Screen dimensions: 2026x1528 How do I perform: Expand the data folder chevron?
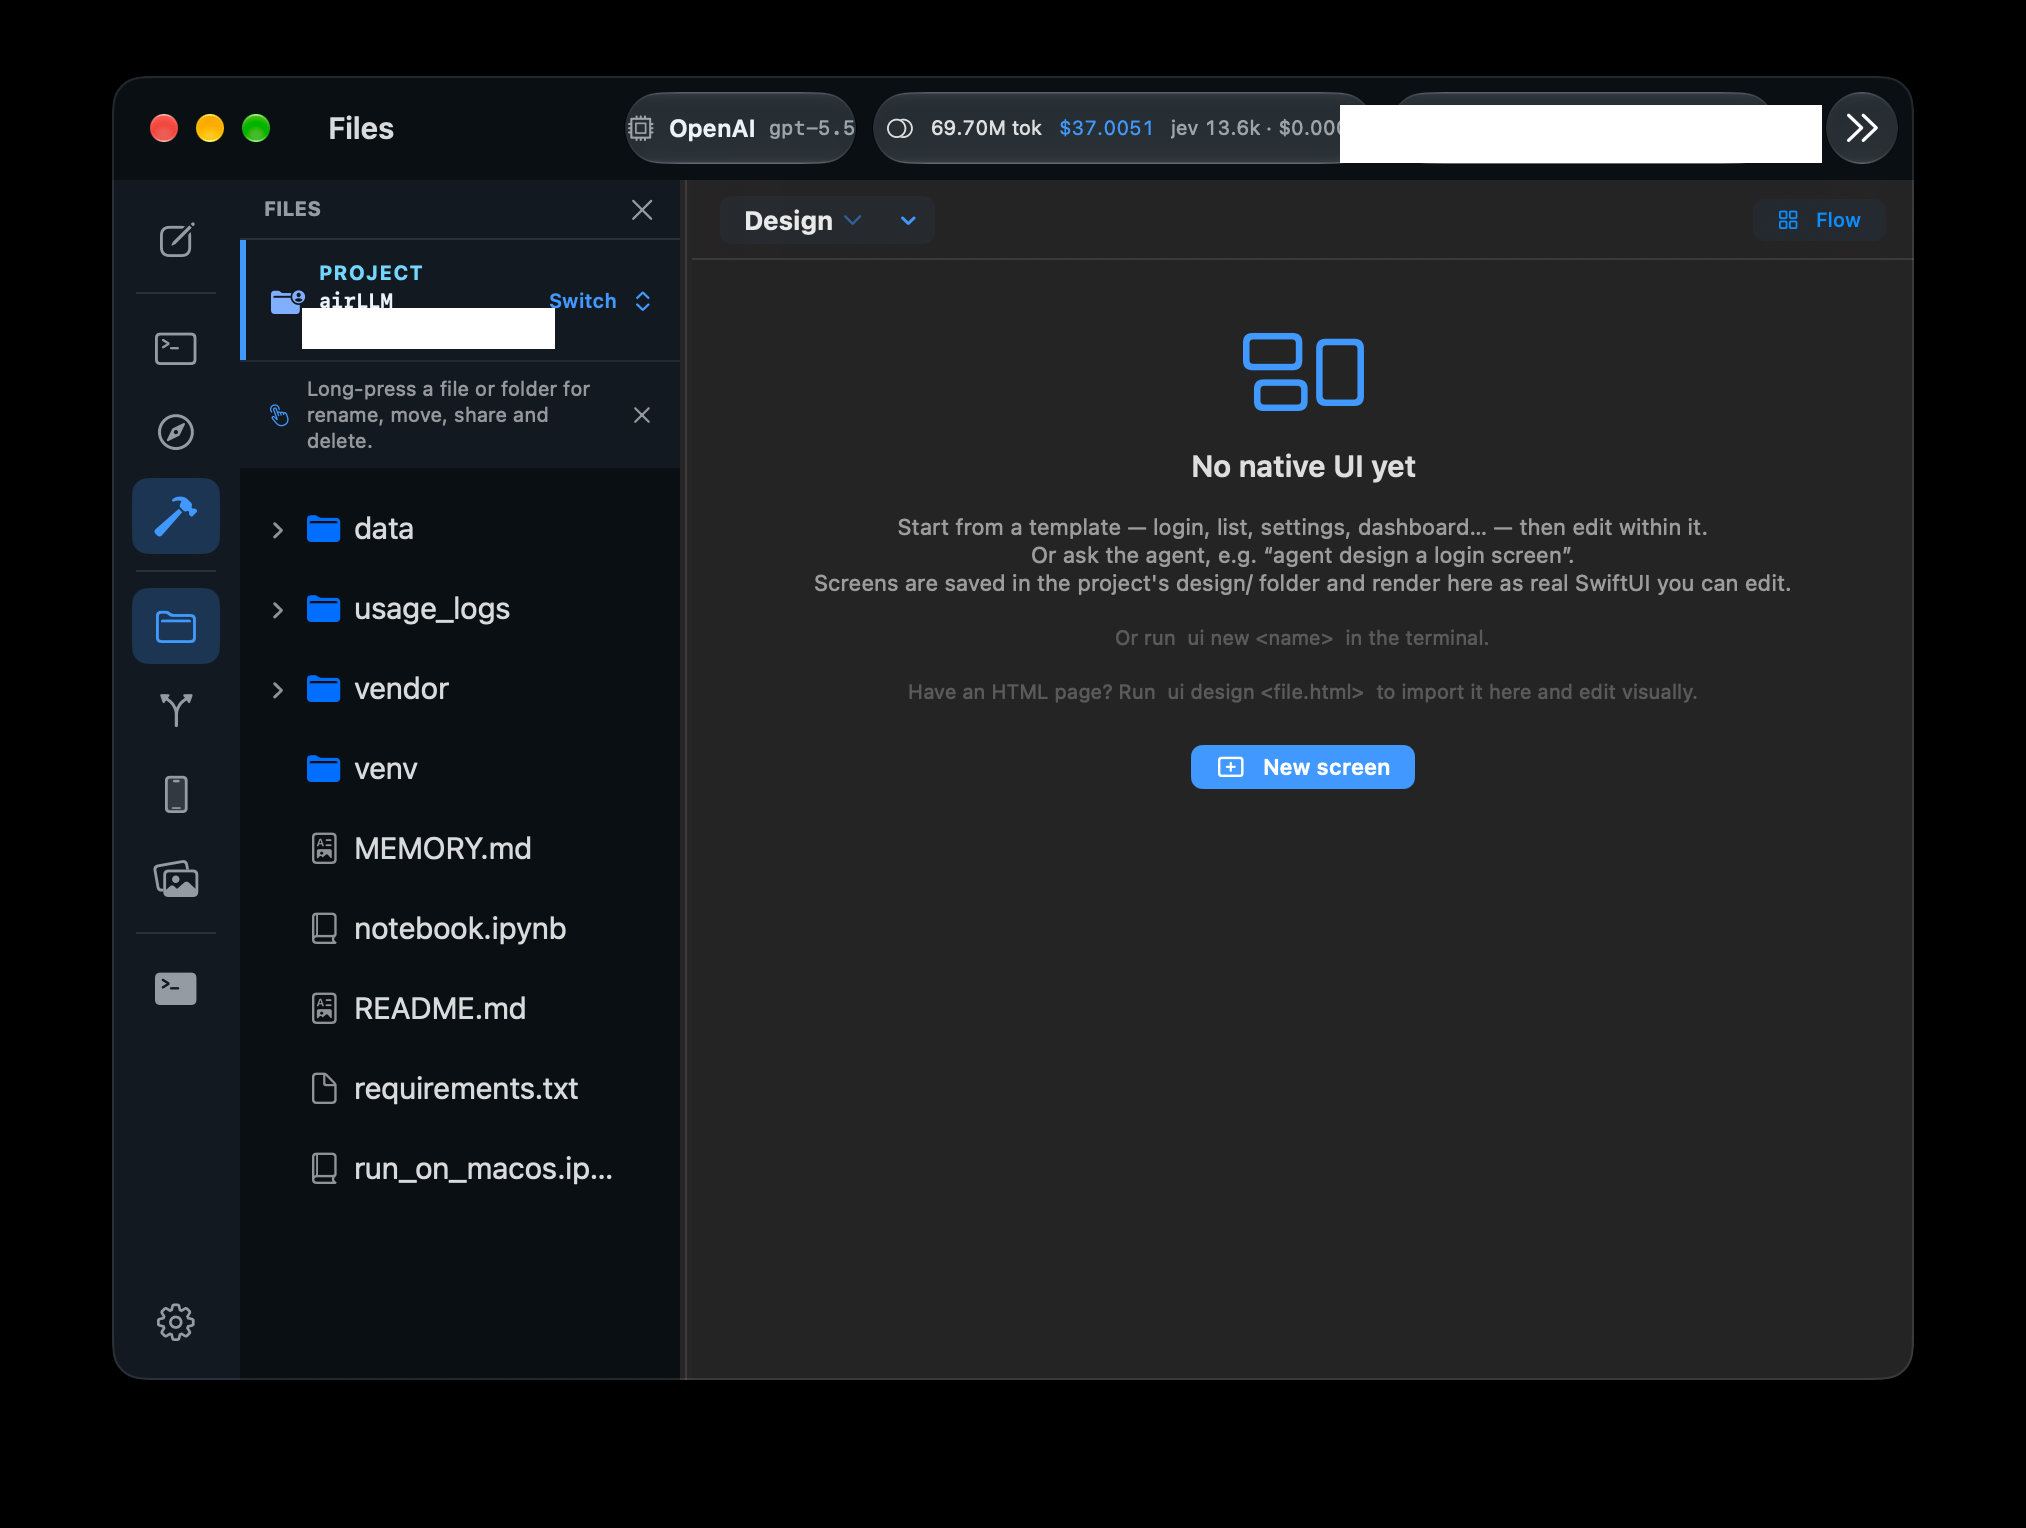(x=278, y=529)
